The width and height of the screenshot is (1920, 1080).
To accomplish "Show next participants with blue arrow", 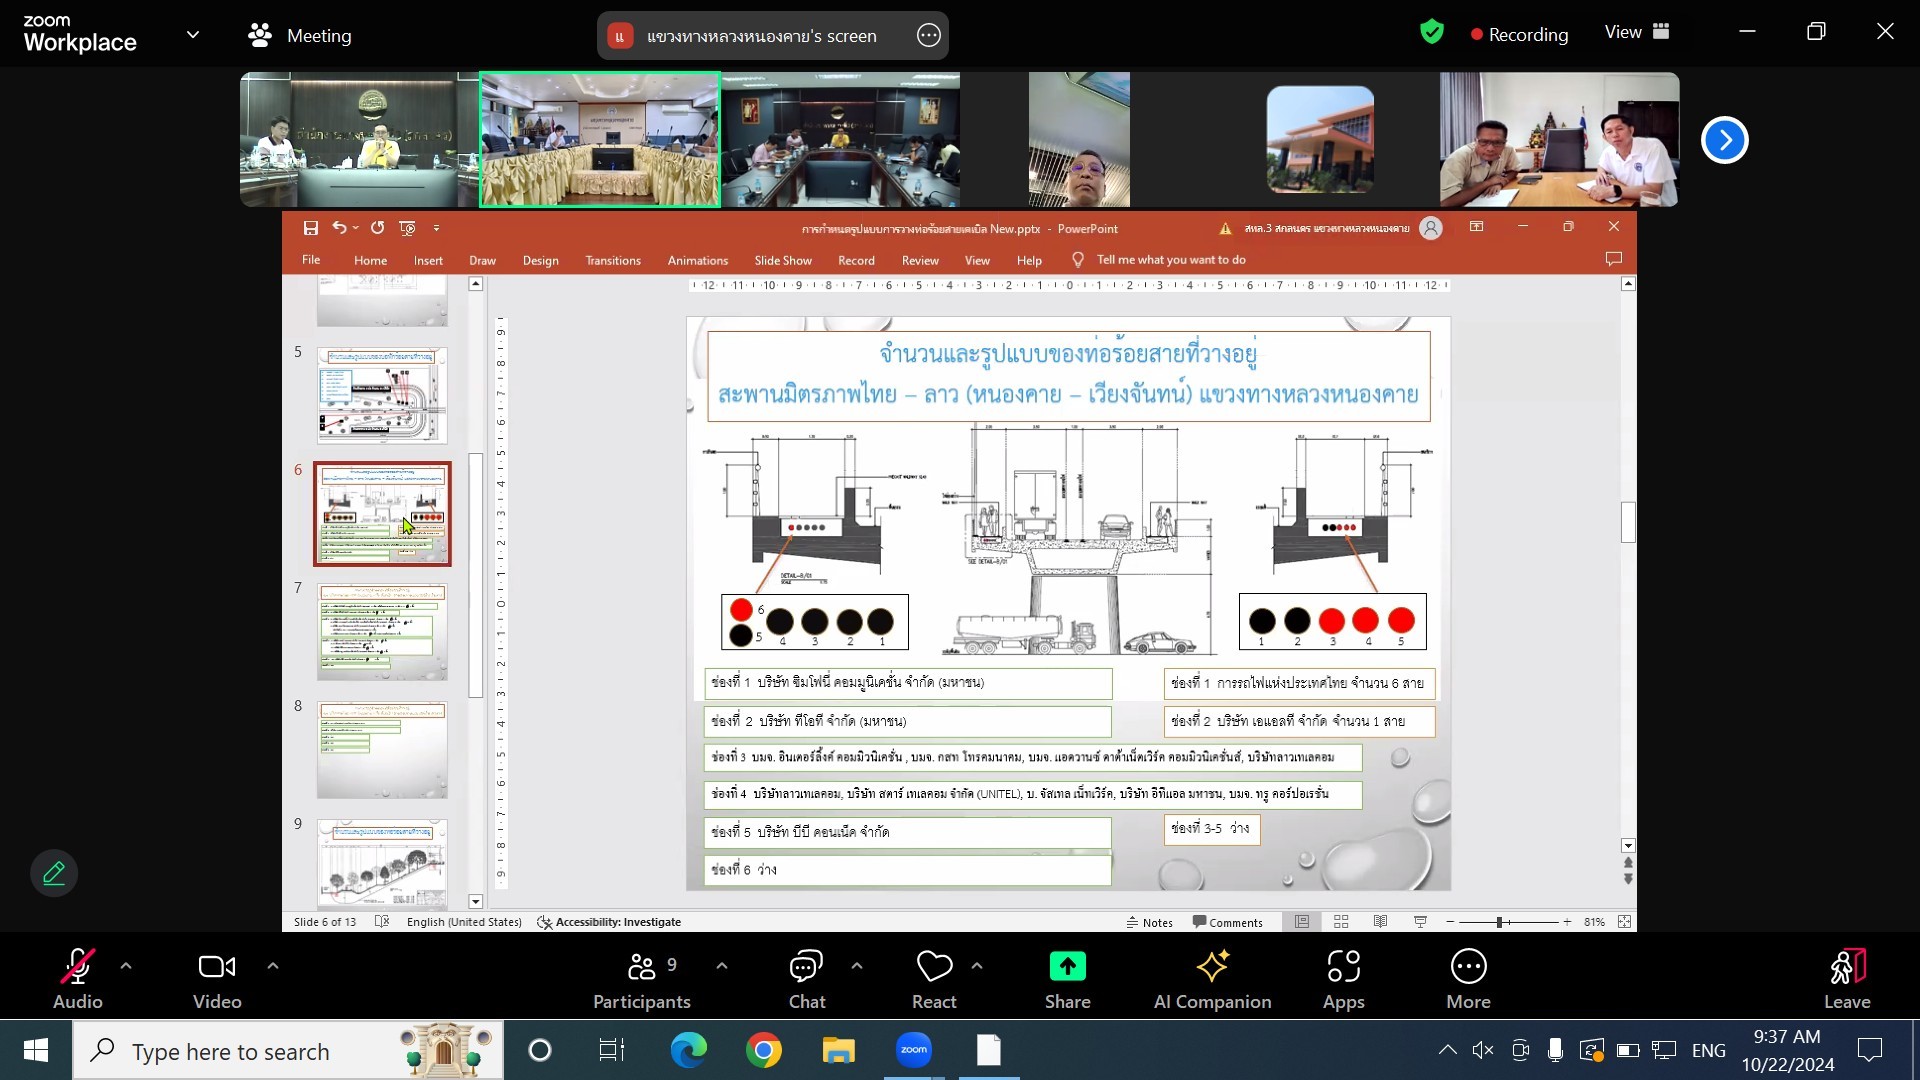I will click(1724, 140).
